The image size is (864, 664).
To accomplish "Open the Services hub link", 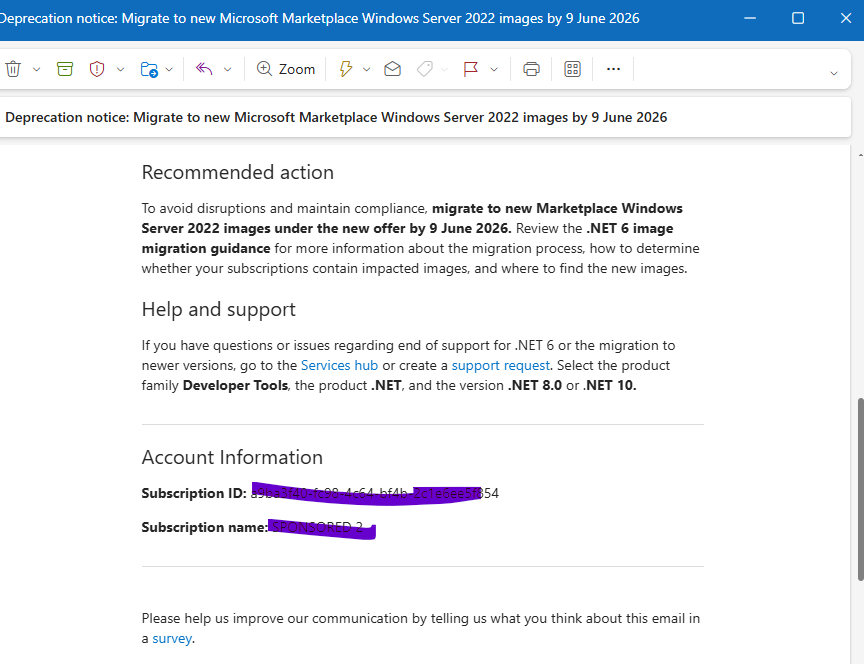I will click(339, 365).
